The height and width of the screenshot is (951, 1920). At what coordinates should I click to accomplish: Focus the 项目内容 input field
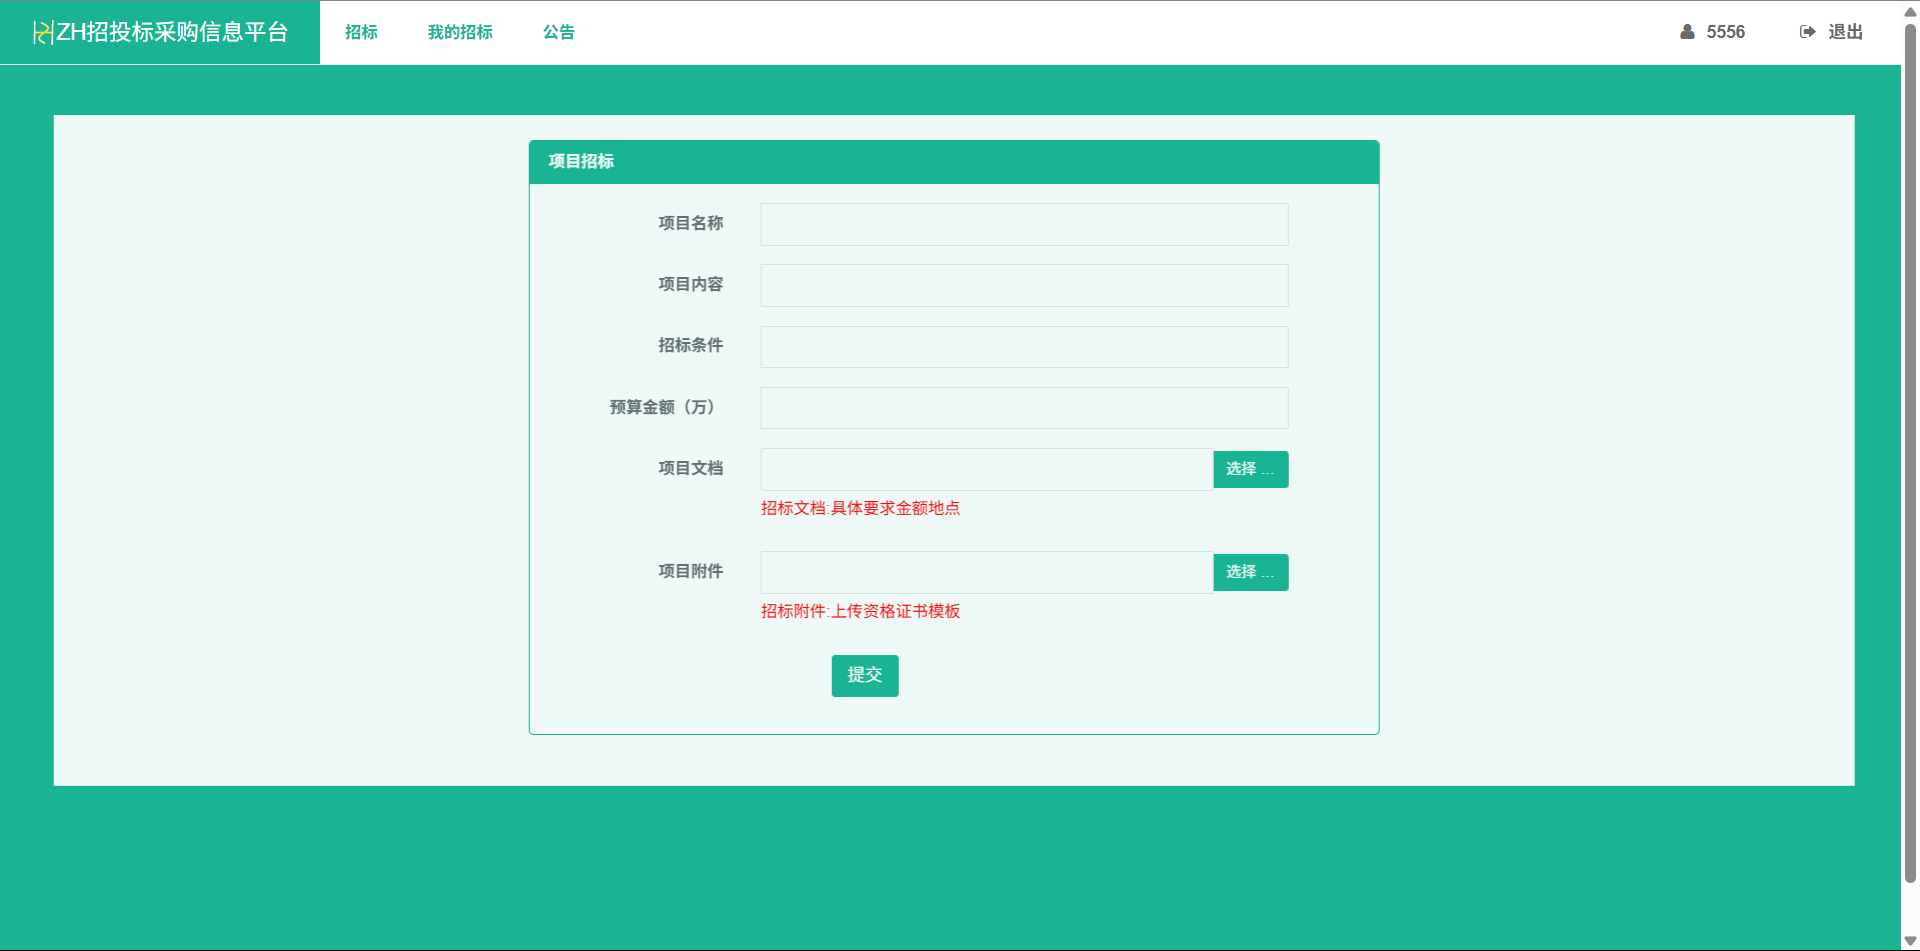[x=1024, y=285]
